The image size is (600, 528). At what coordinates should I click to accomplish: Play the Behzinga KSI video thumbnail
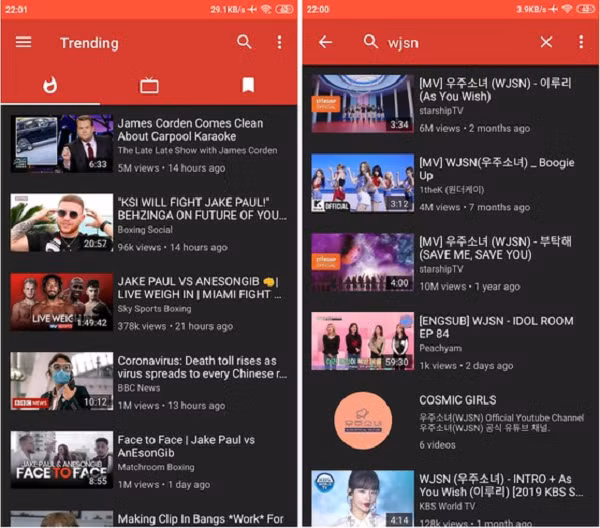tap(62, 223)
